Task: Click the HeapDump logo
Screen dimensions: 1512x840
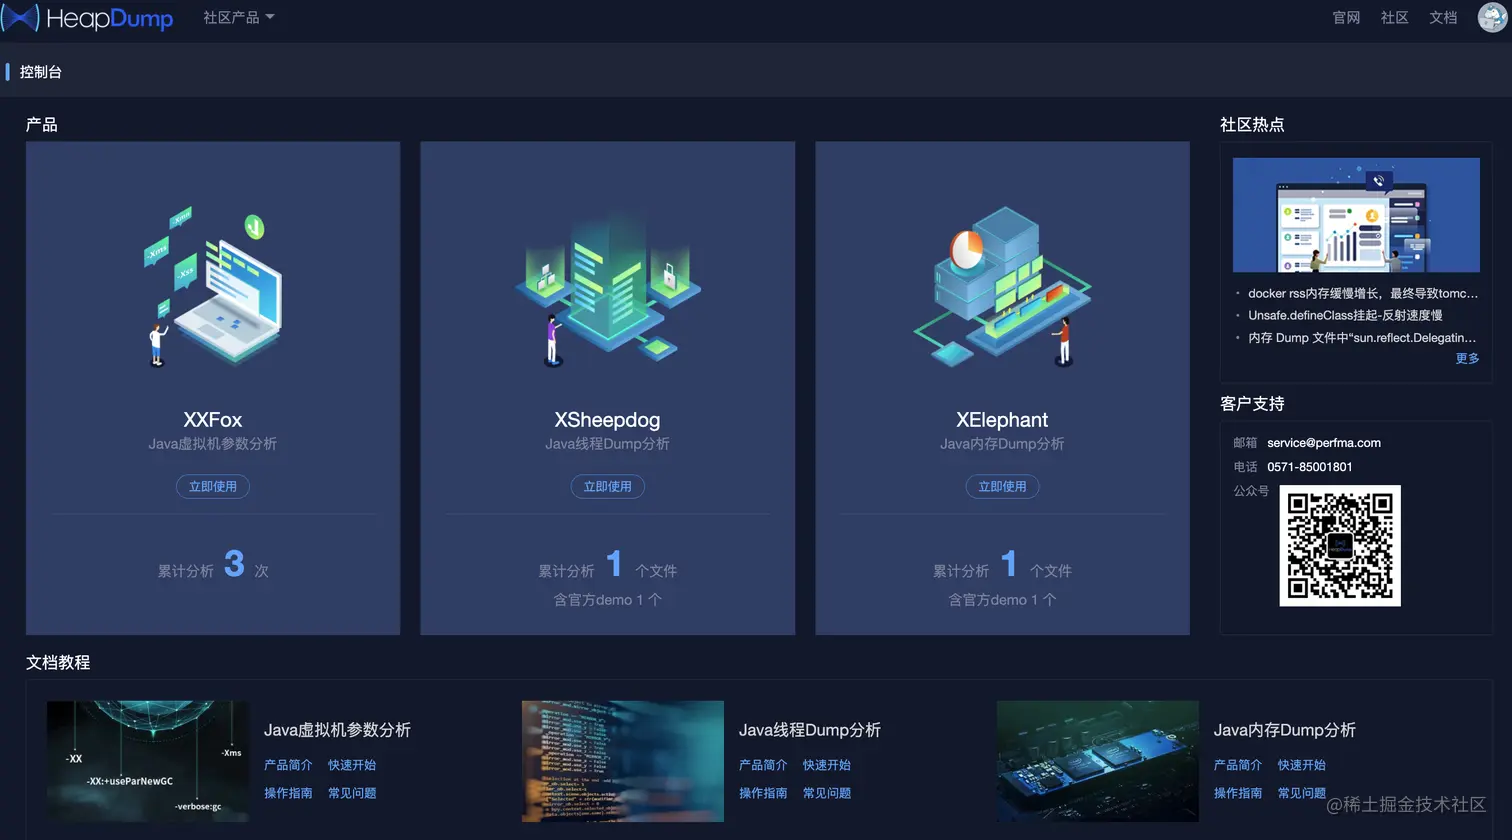Action: (x=88, y=18)
